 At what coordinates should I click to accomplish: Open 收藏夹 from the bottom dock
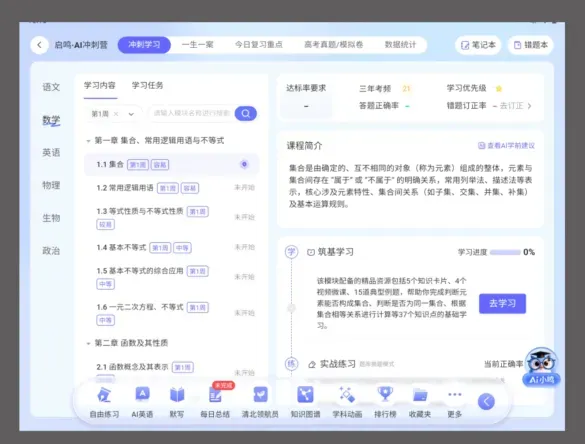[420, 403]
